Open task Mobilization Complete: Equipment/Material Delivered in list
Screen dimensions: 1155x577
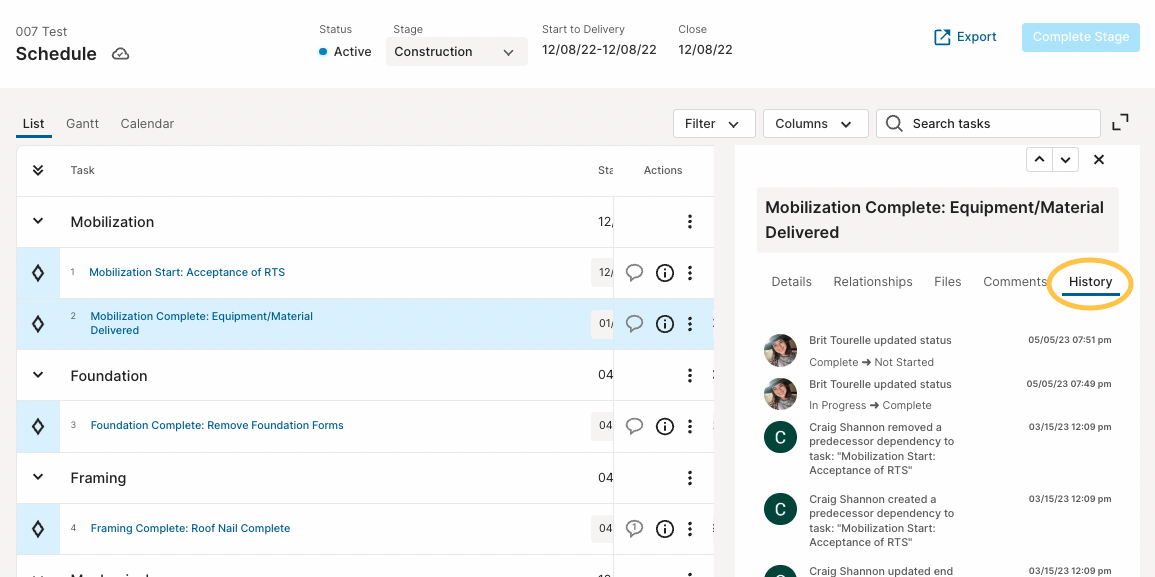coord(201,323)
